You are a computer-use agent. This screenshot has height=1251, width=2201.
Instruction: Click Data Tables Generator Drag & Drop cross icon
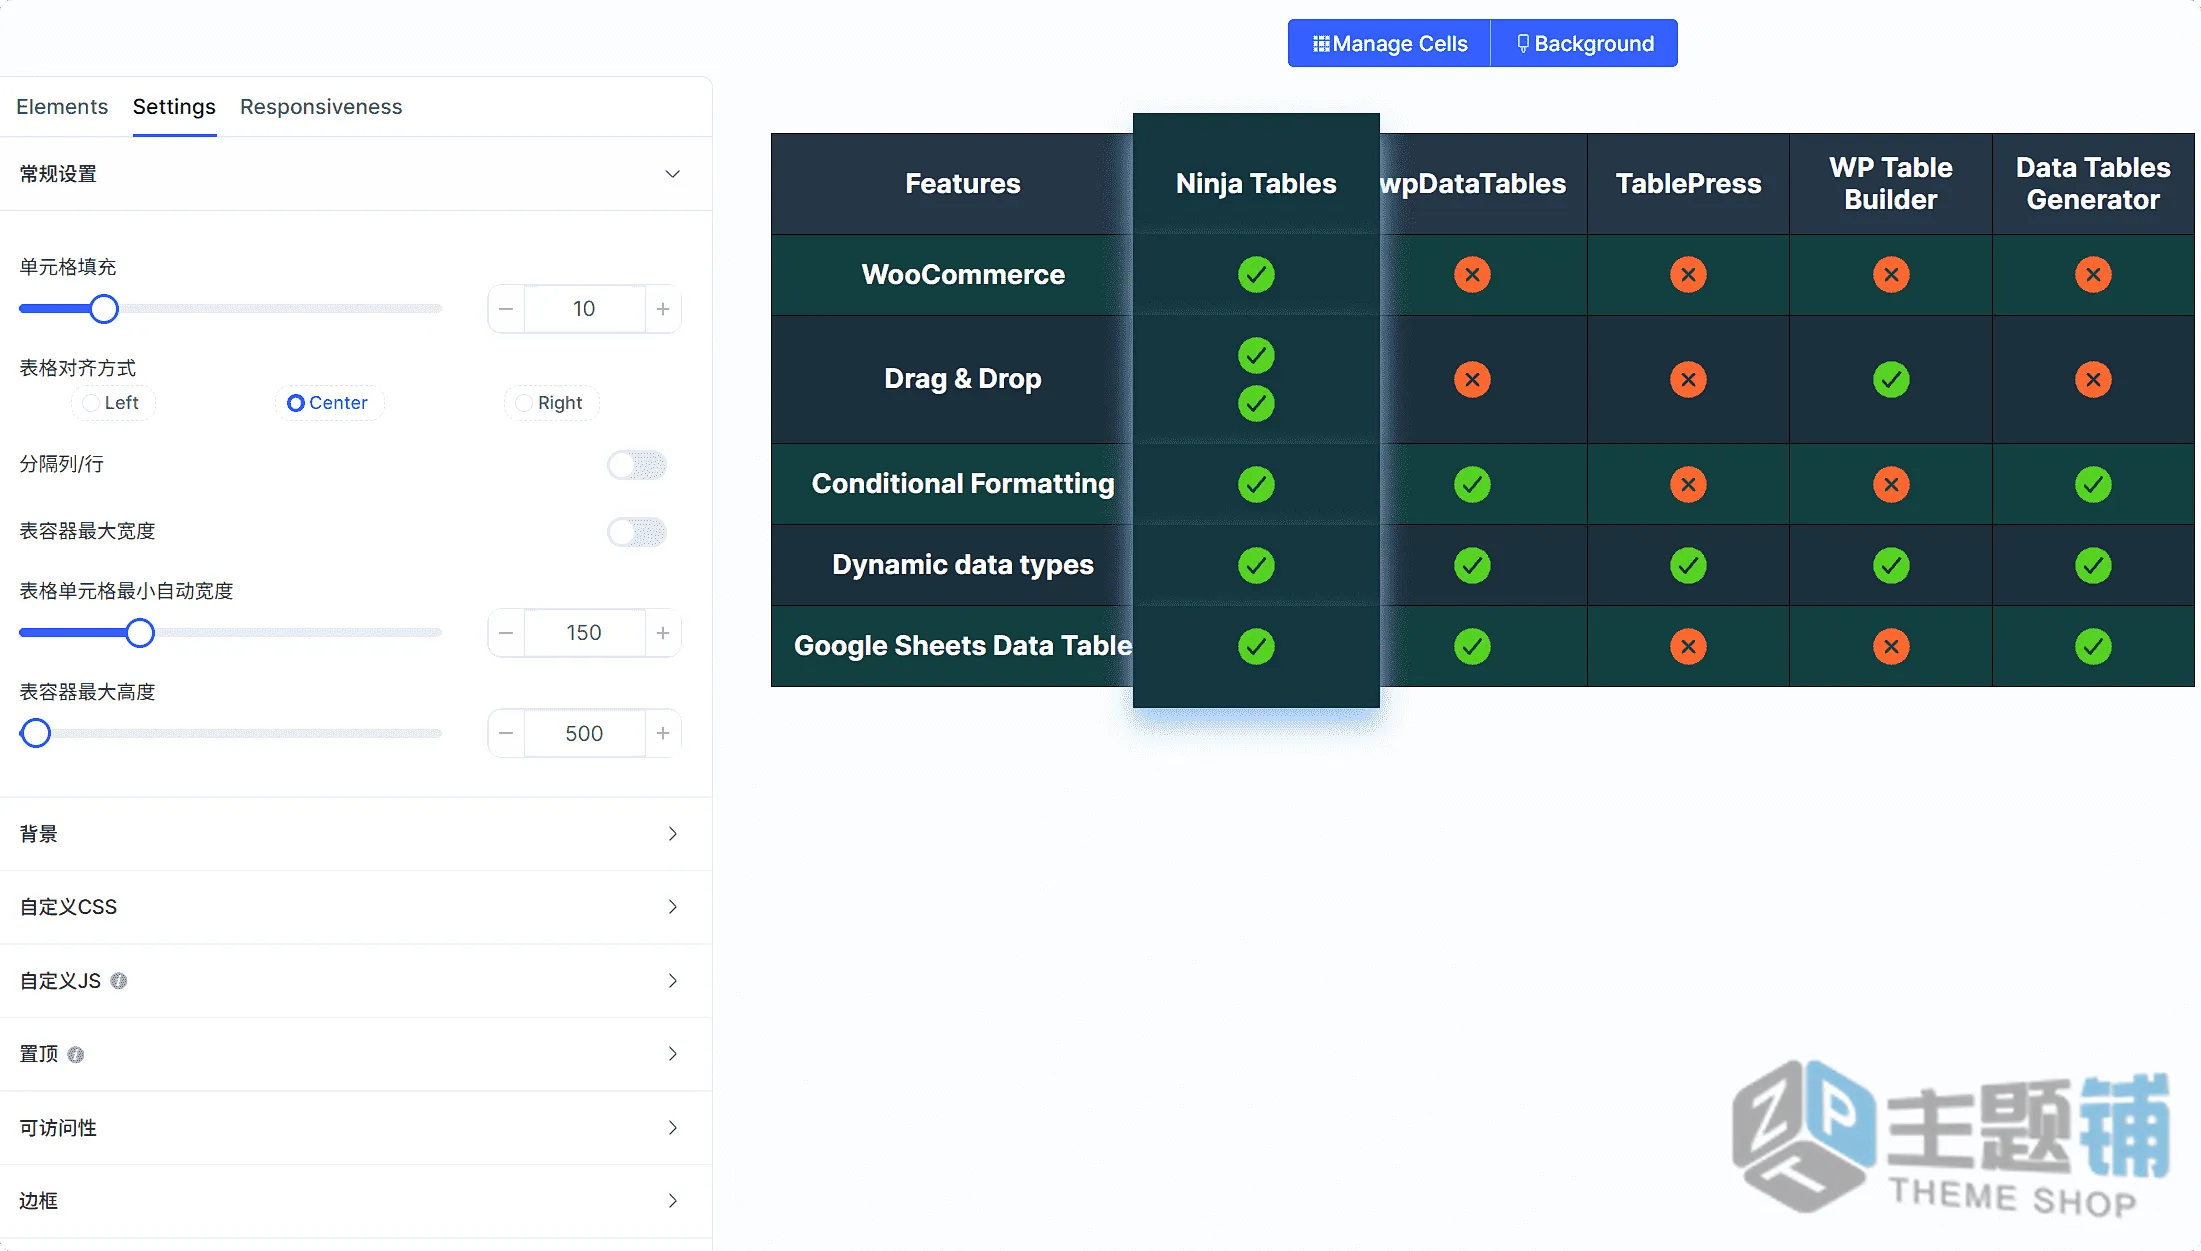point(2093,379)
